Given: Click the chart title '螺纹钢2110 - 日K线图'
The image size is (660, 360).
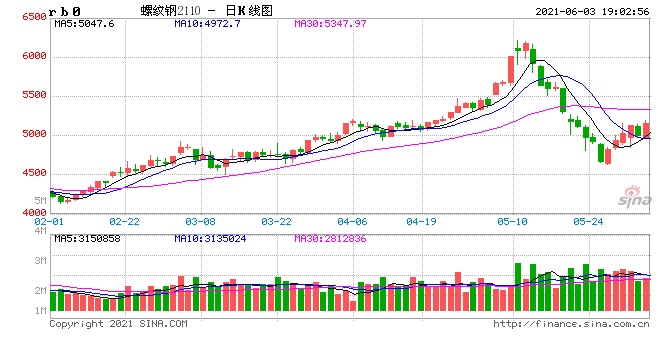Looking at the screenshot, I should pyautogui.click(x=207, y=11).
